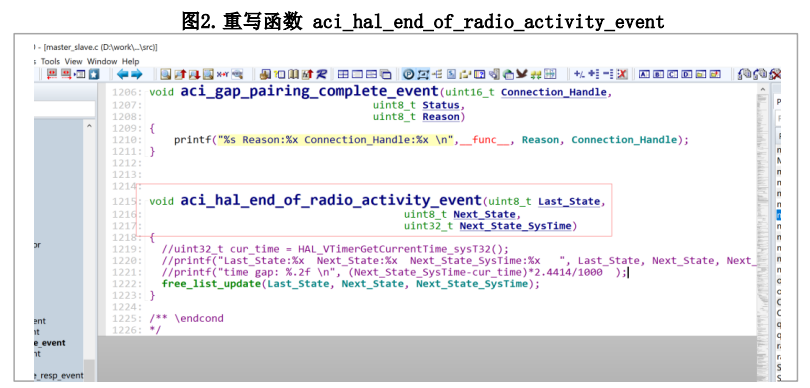
Task: Click Next_State_SysTime parameter on line 1217
Action: [x=515, y=226]
